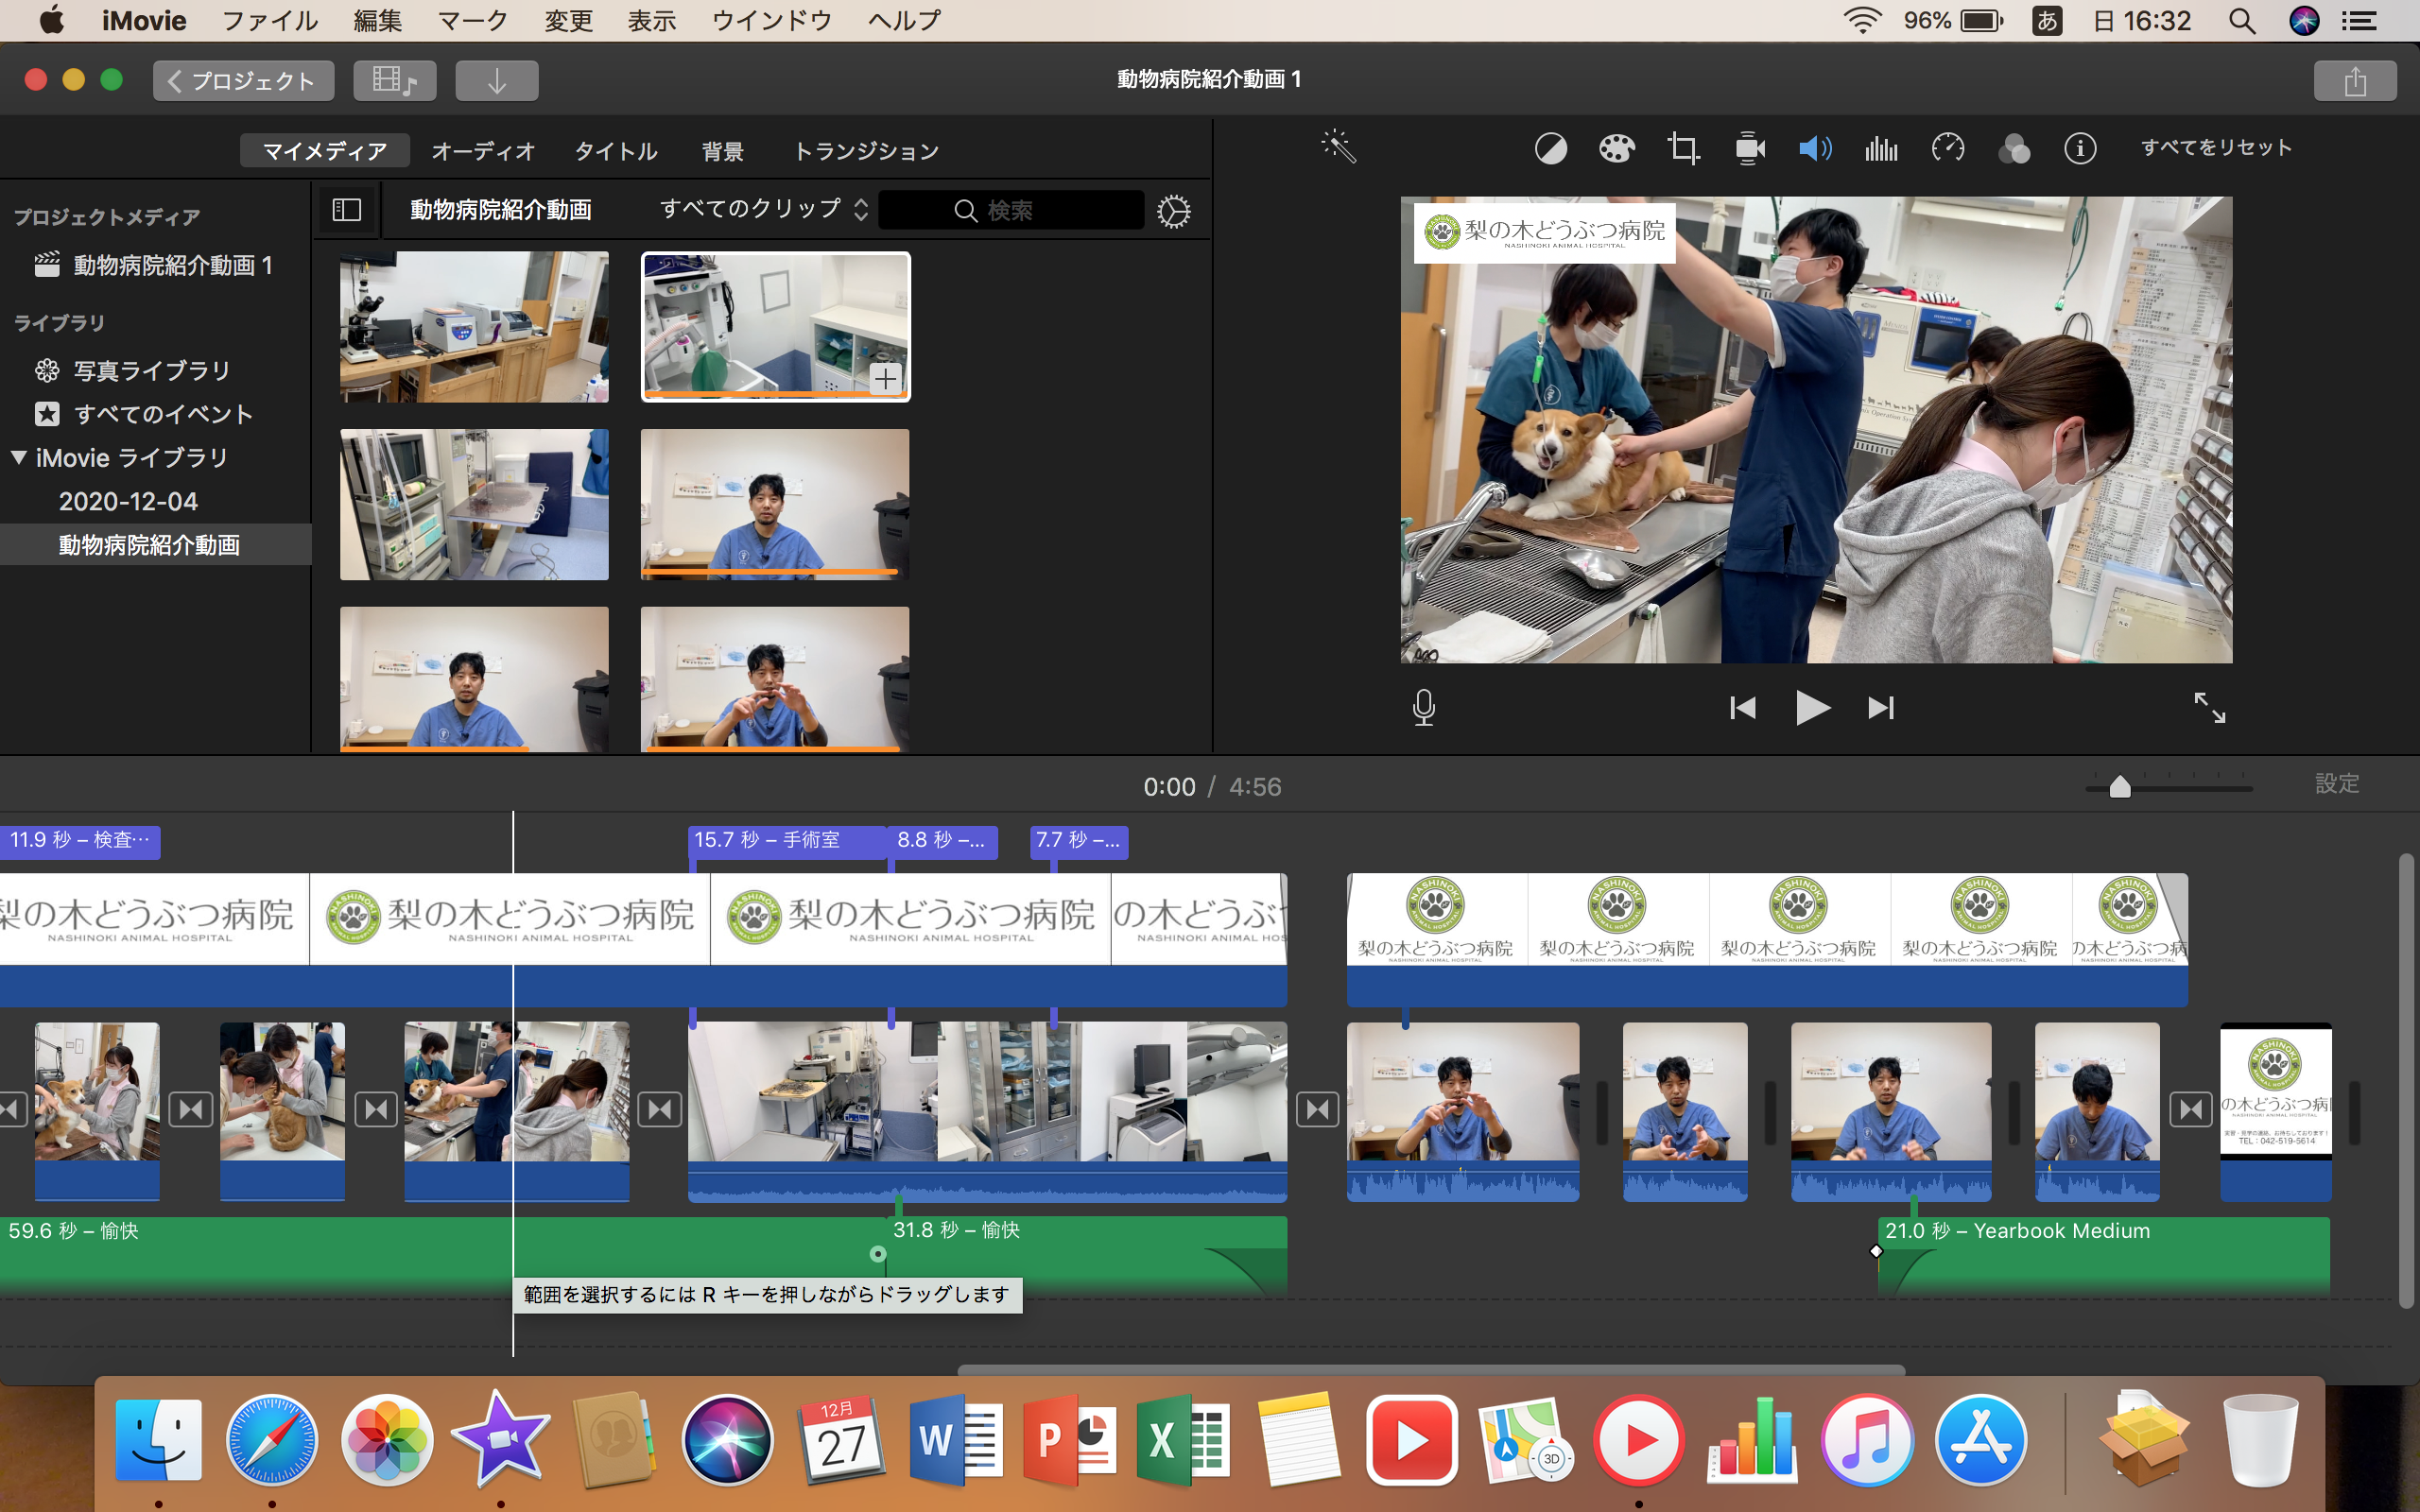Switch to the トランジション tab
The image size is (2420, 1512).
[865, 151]
